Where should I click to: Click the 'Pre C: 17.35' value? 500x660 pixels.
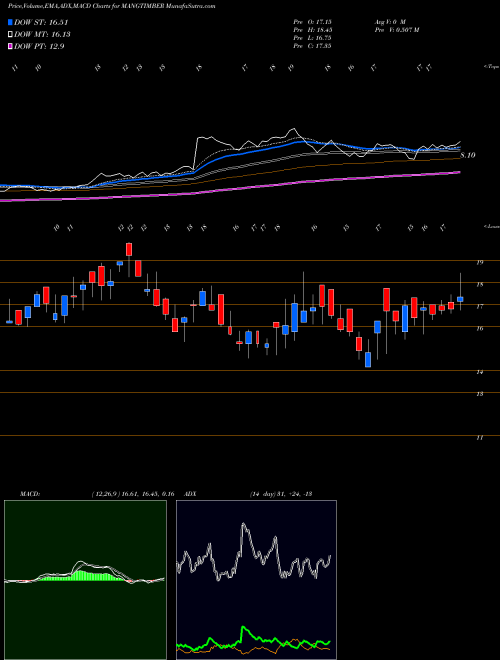tap(312, 46)
